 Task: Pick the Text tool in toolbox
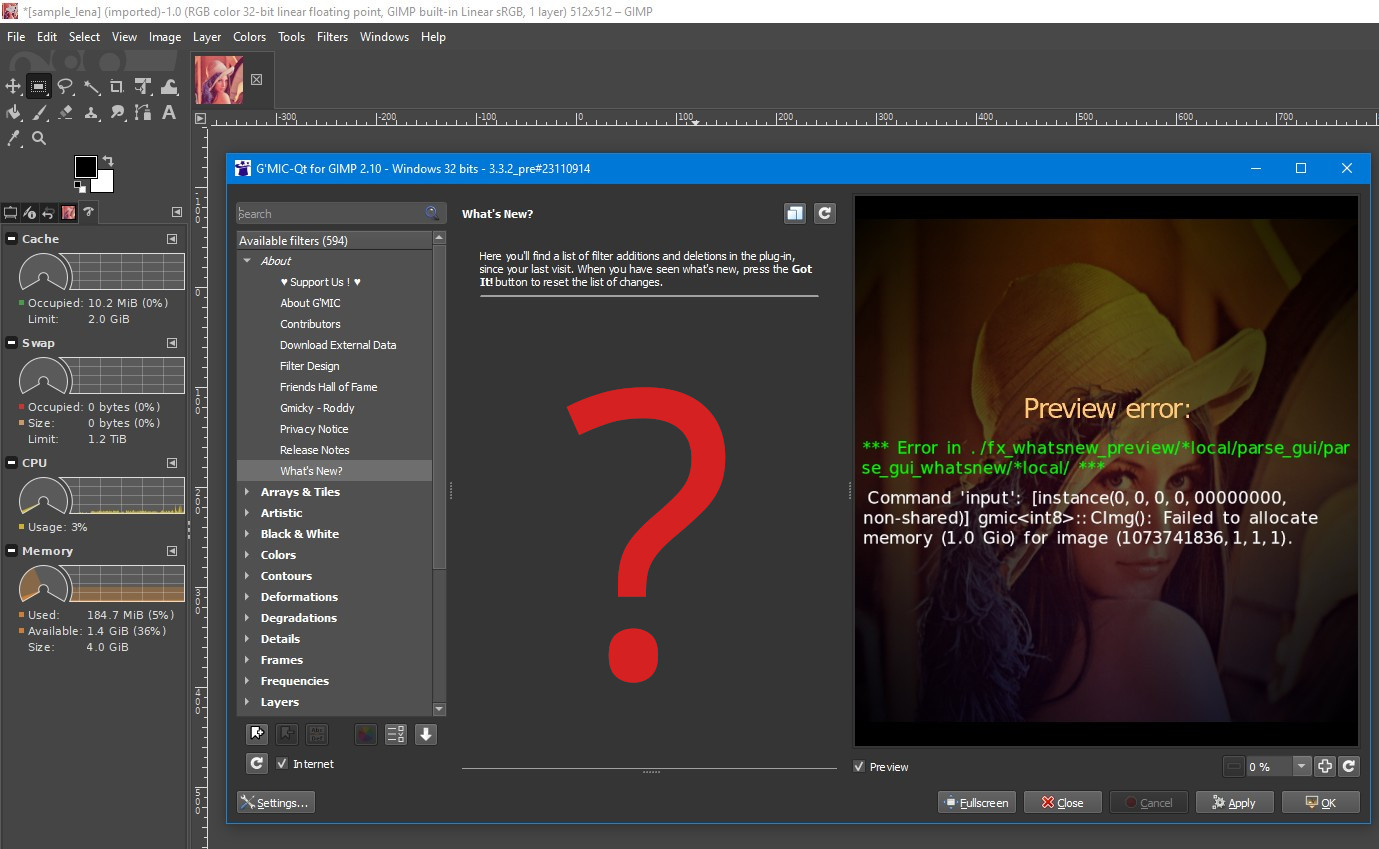point(169,113)
